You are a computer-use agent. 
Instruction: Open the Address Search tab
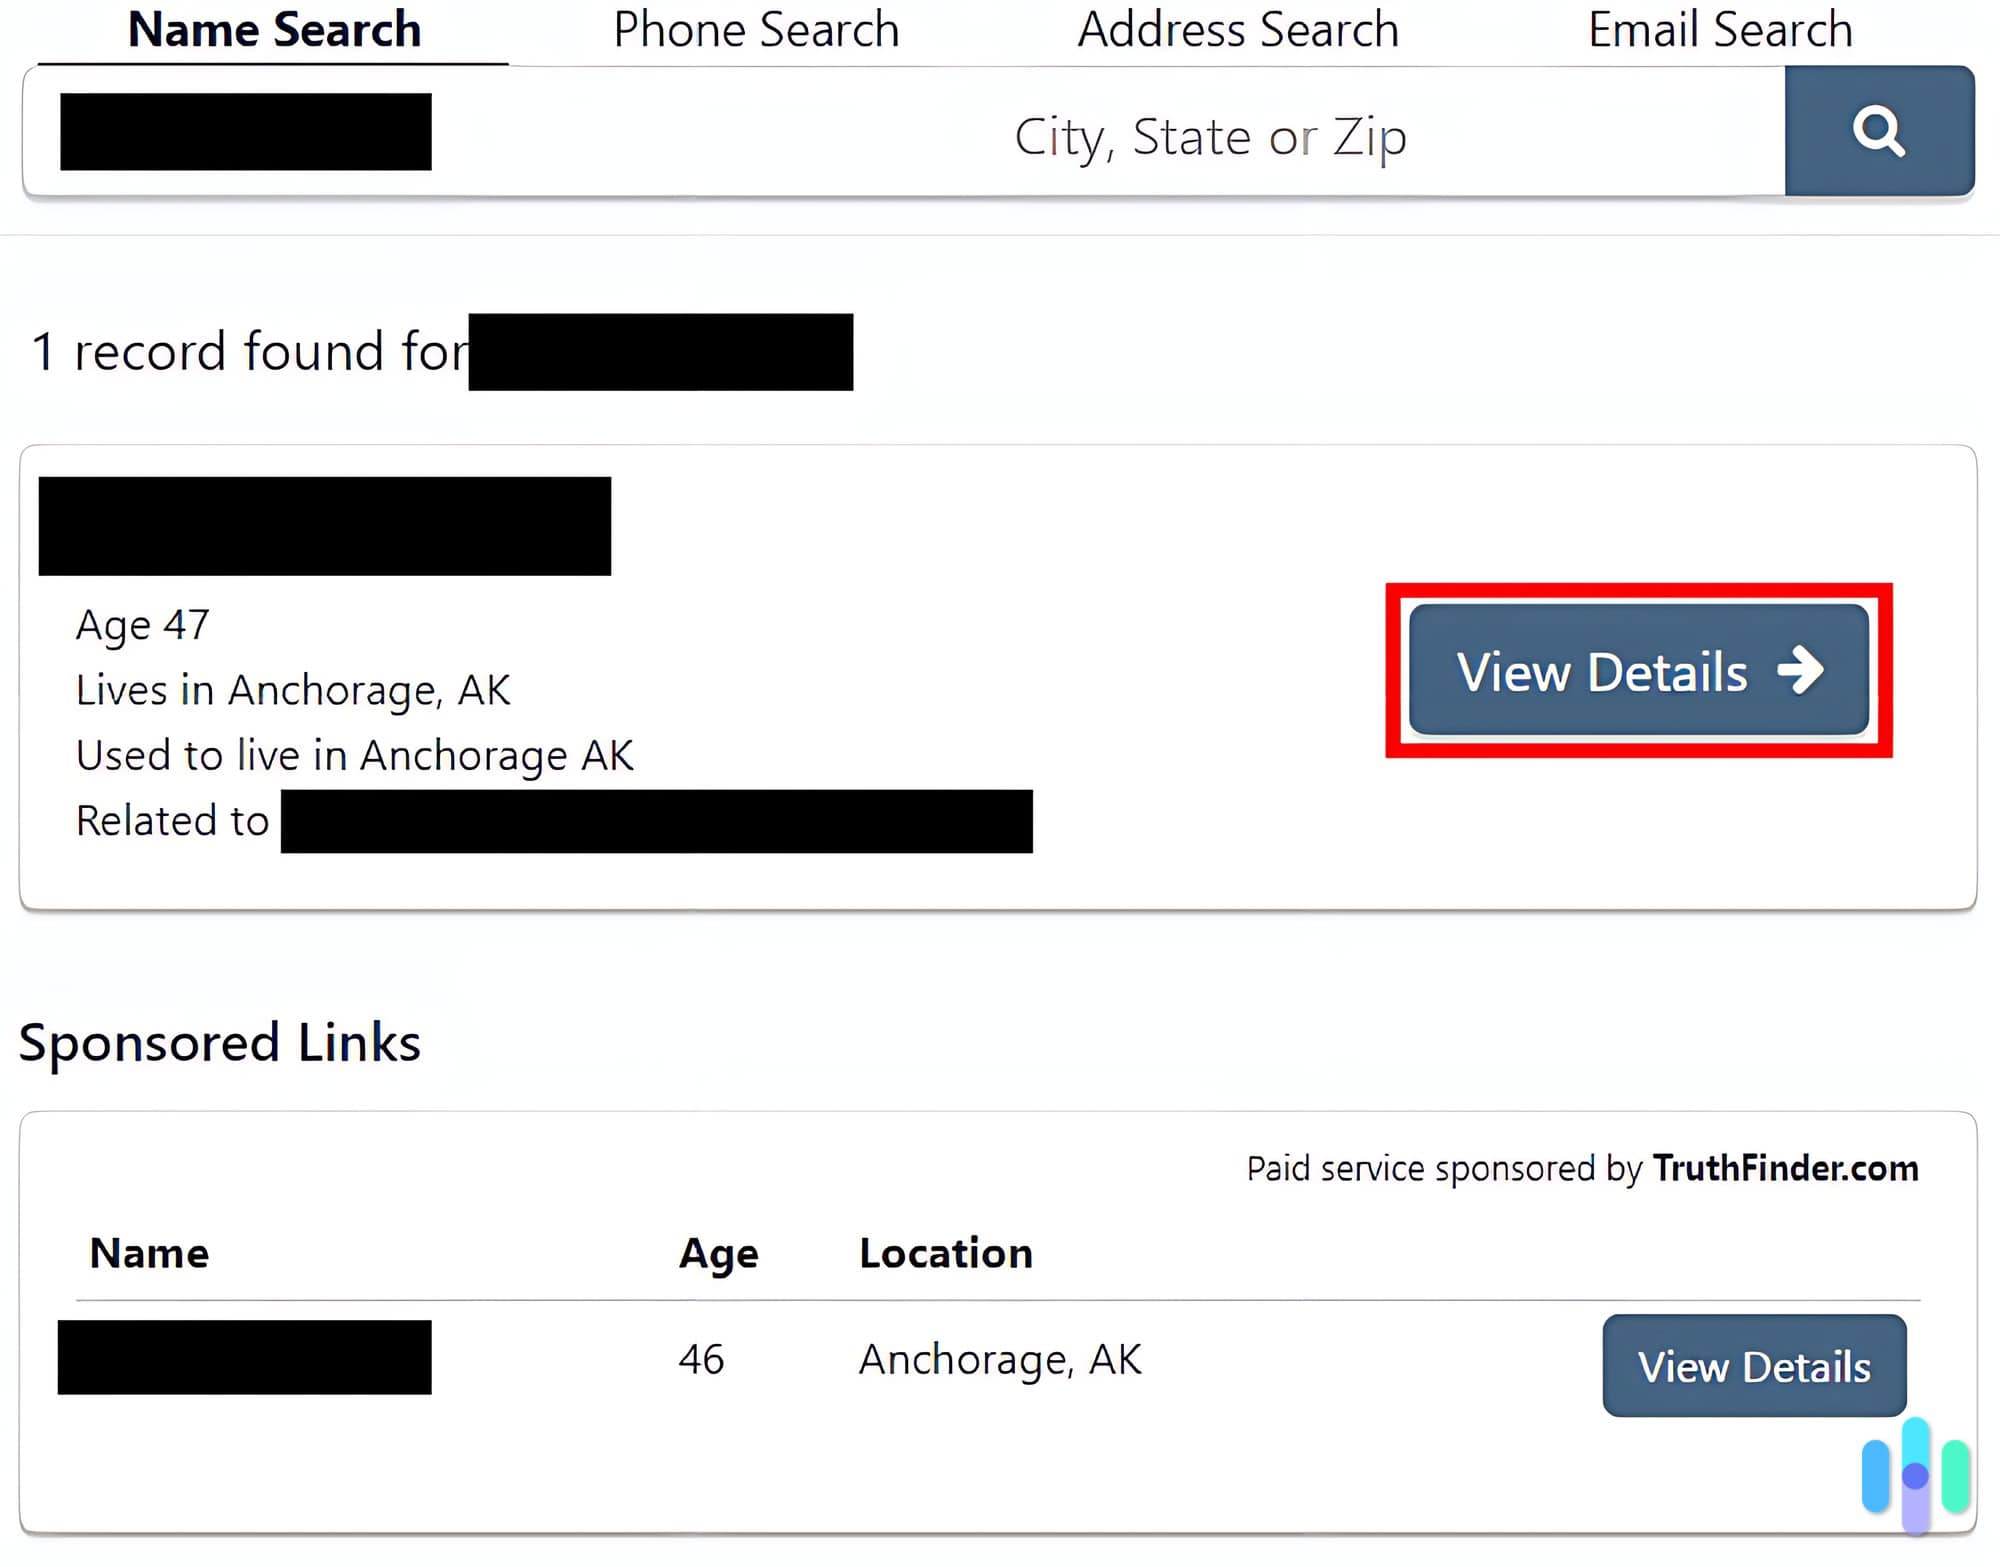tap(1237, 30)
